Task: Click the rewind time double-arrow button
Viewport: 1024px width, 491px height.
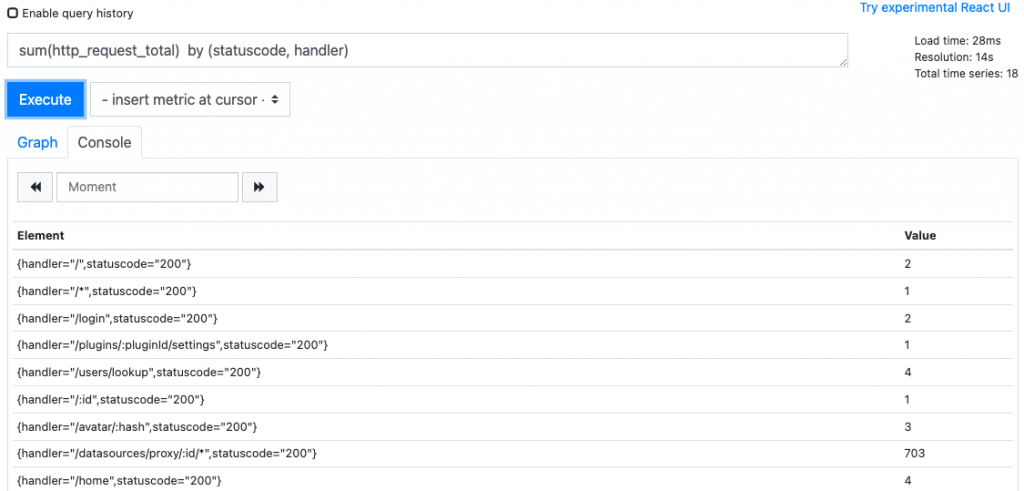Action: coord(35,187)
